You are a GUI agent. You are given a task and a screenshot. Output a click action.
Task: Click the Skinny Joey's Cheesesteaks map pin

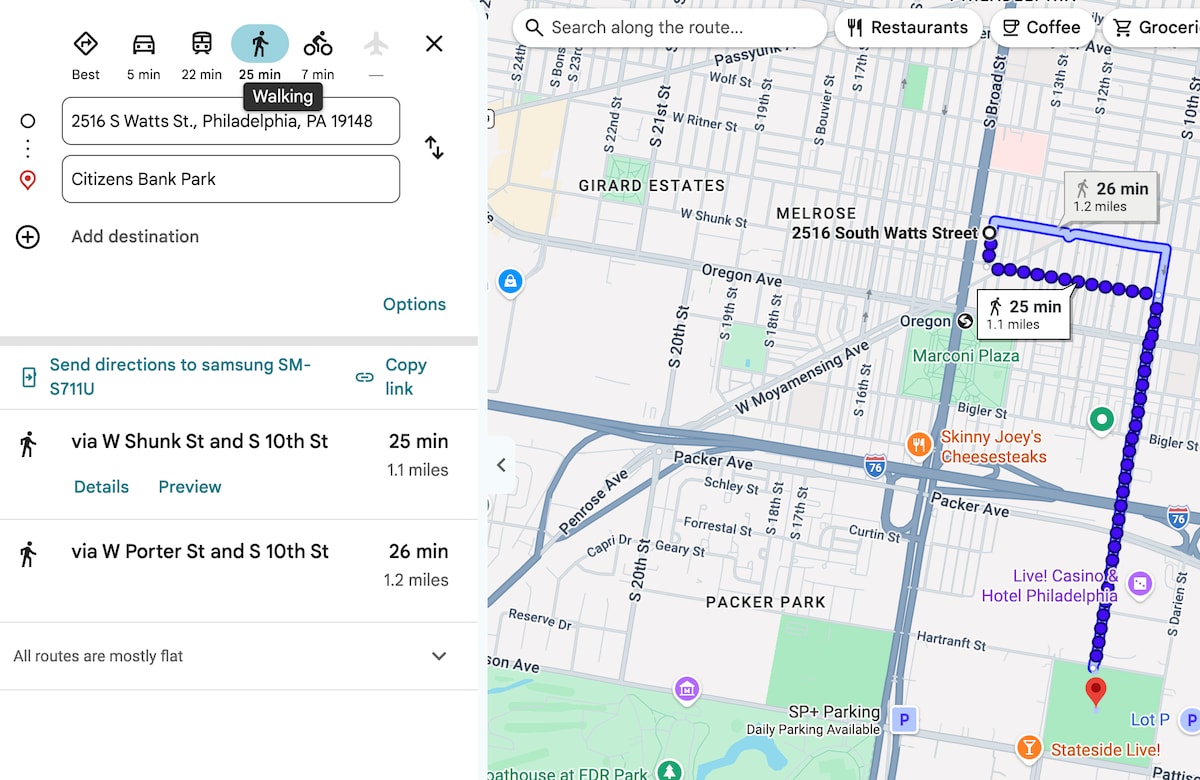coord(918,444)
